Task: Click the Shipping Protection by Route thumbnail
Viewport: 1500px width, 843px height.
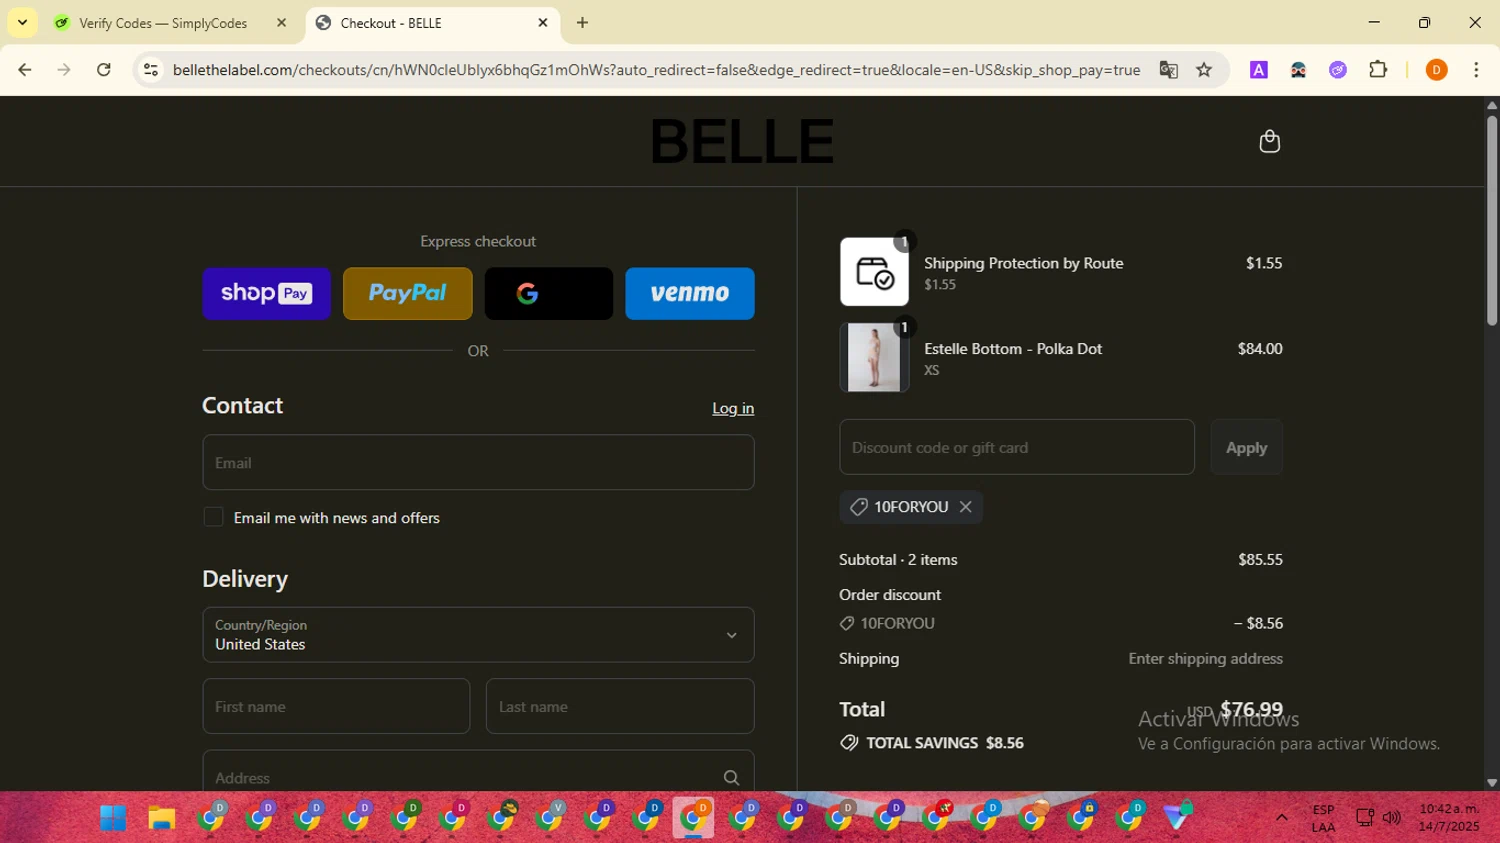Action: coord(874,272)
